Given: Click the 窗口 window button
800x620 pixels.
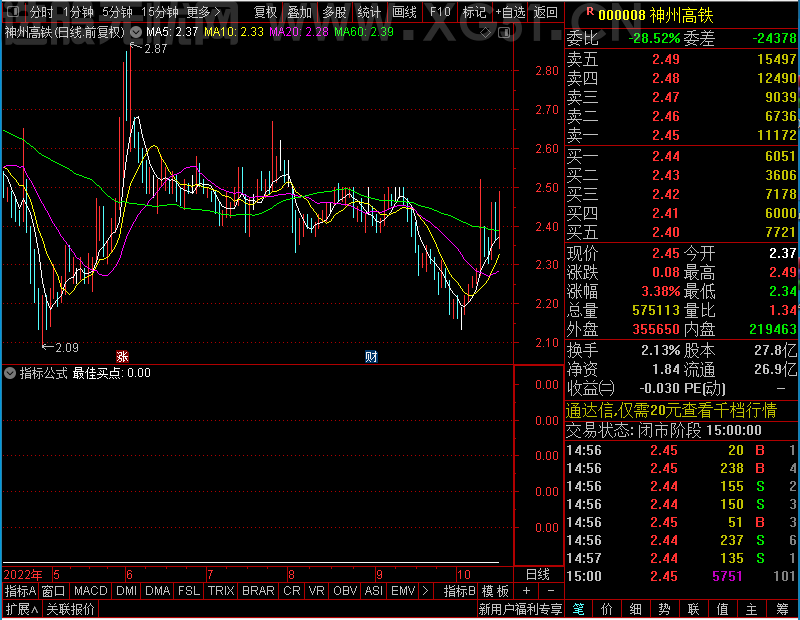Looking at the screenshot, I should 53,591.
